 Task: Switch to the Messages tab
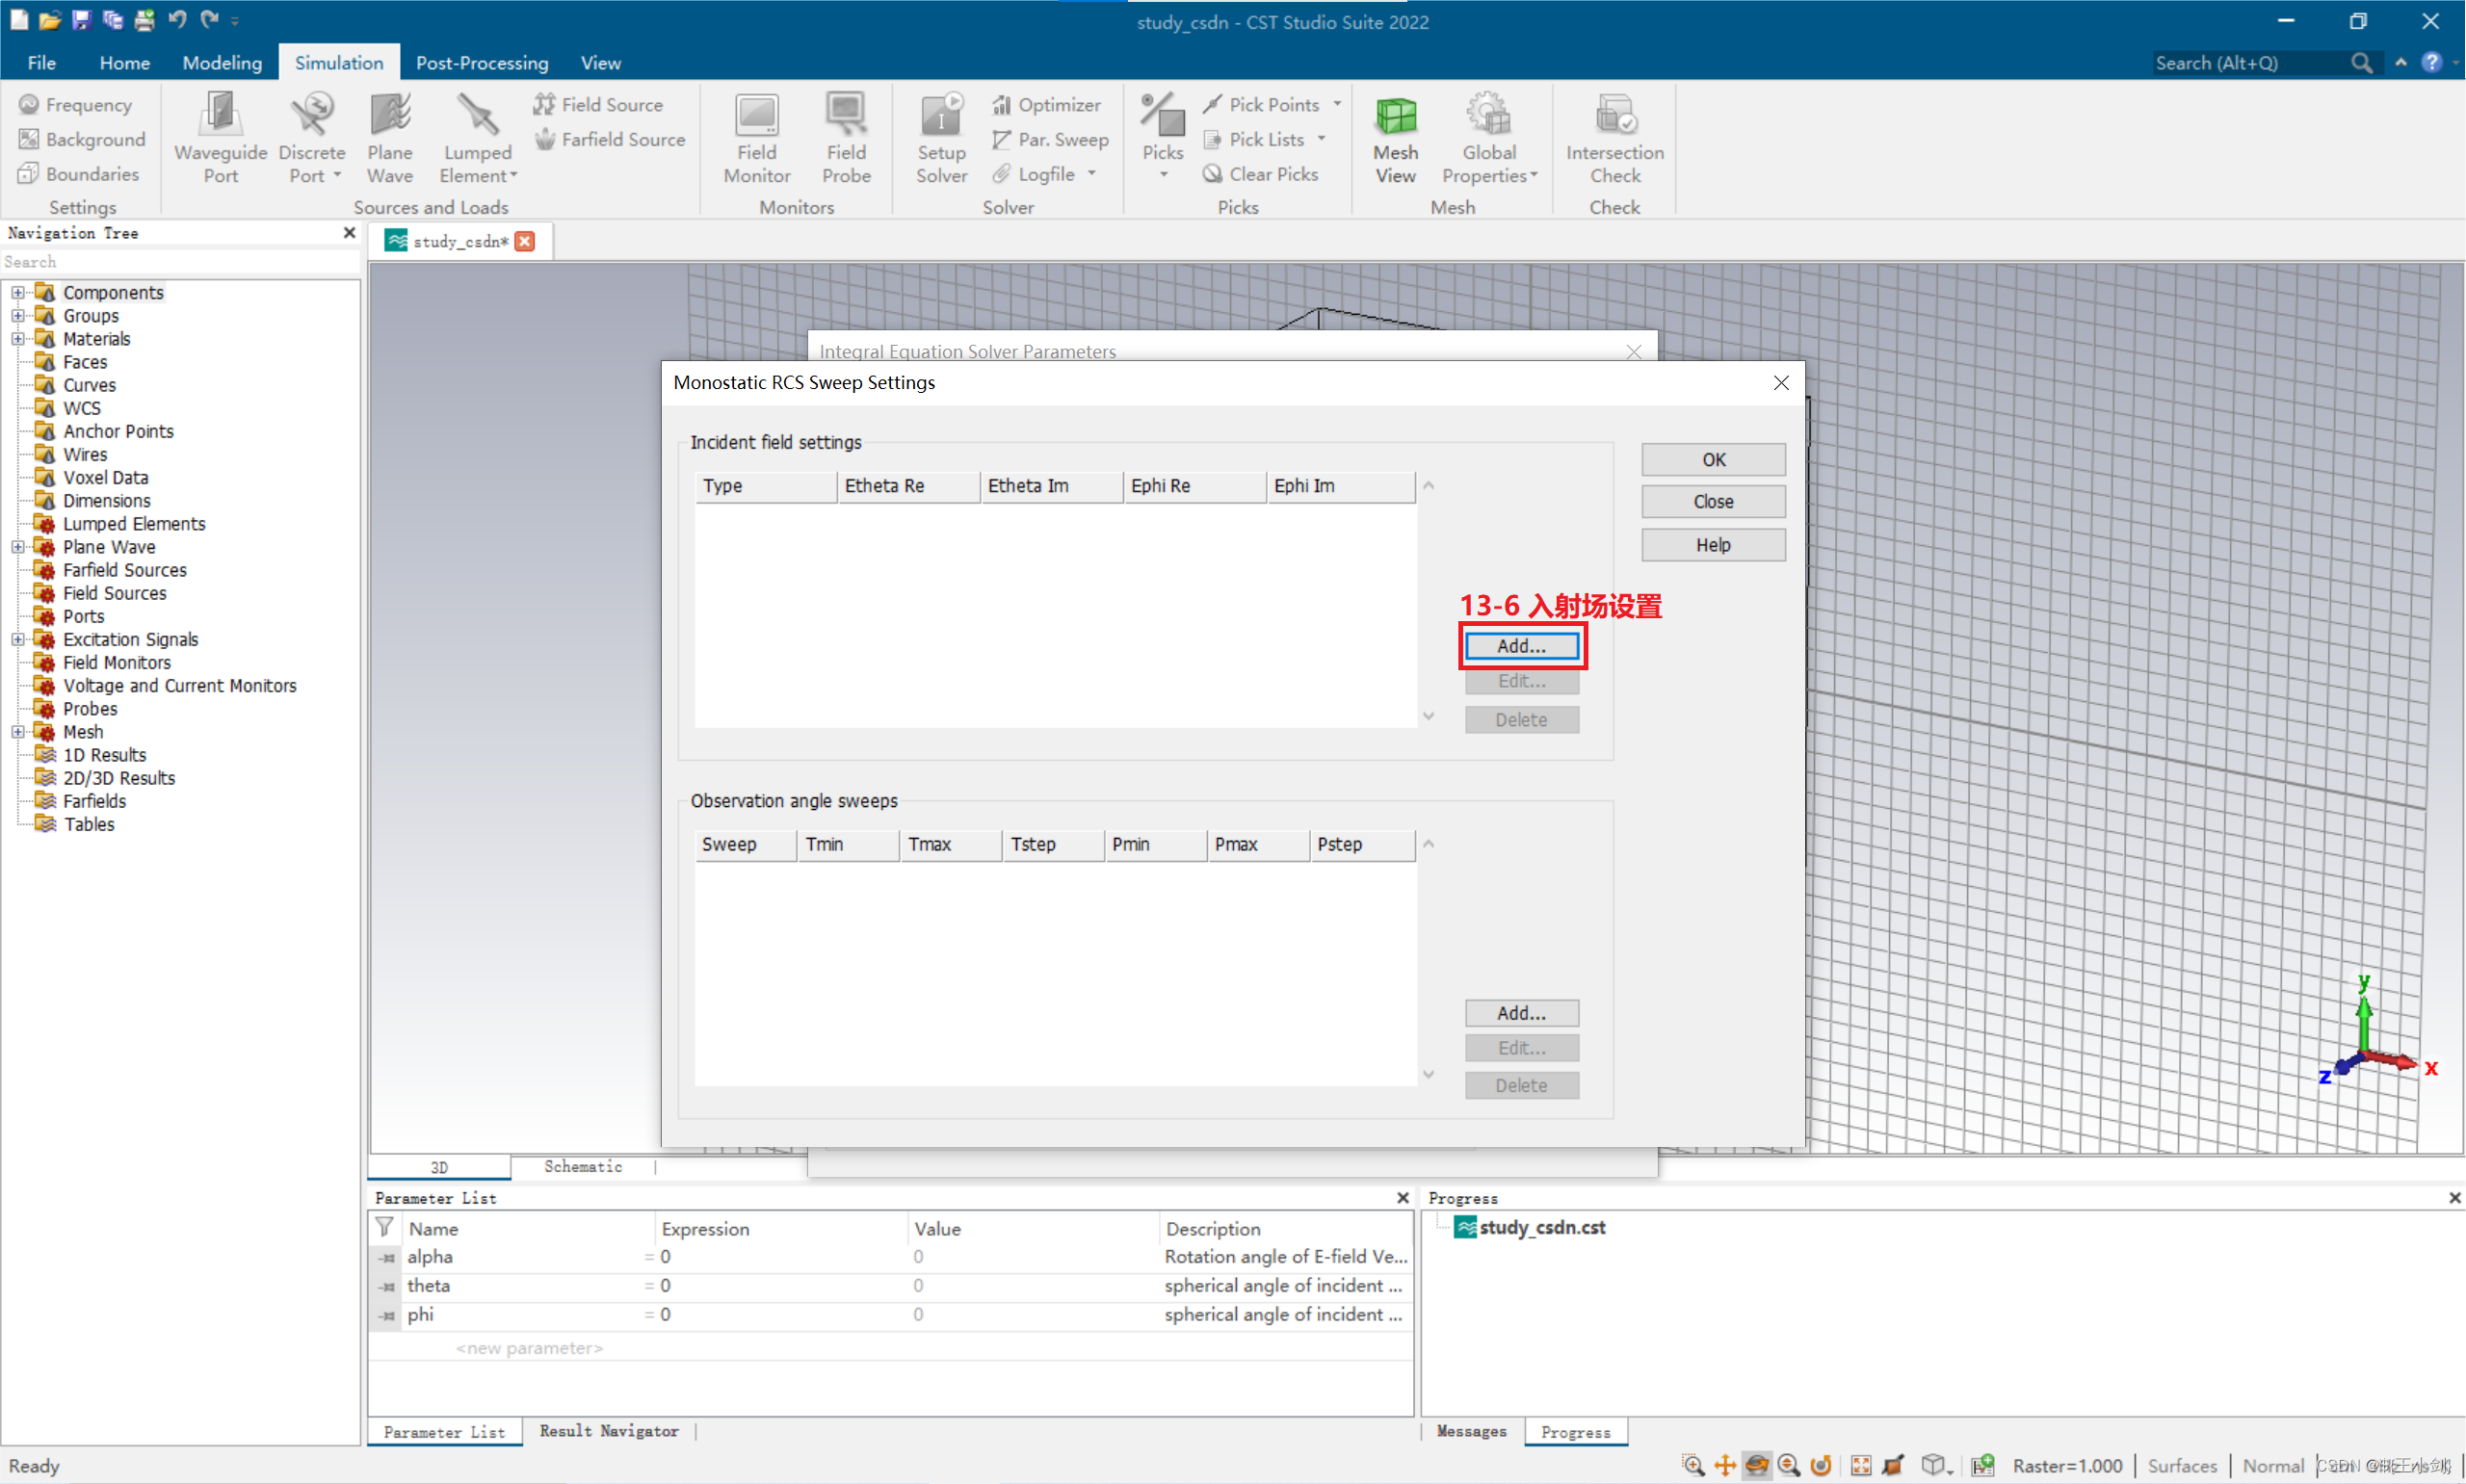[x=1470, y=1431]
